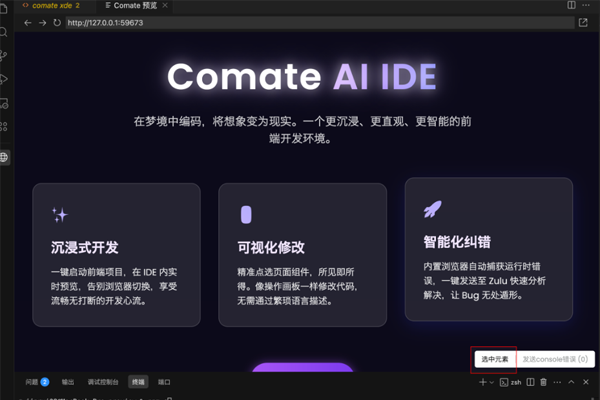Click the URL address field
This screenshot has height=400, width=600.
320,23
